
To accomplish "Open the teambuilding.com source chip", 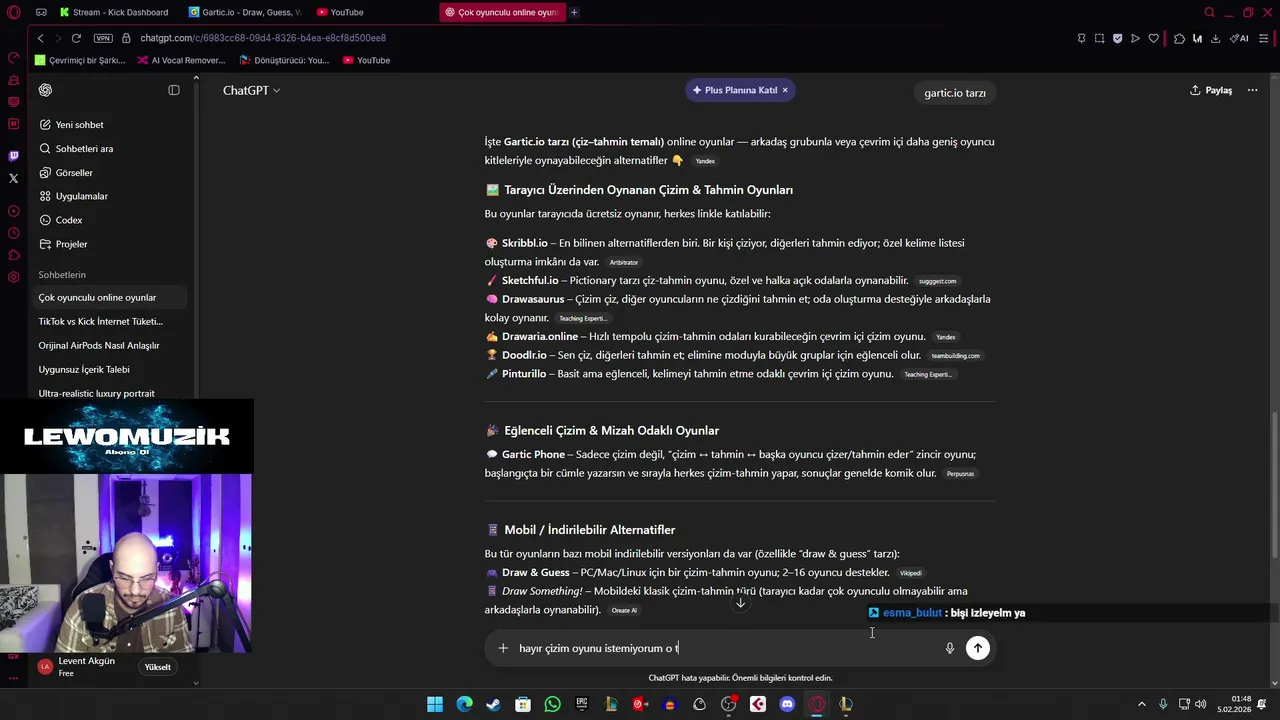I will pos(955,355).
